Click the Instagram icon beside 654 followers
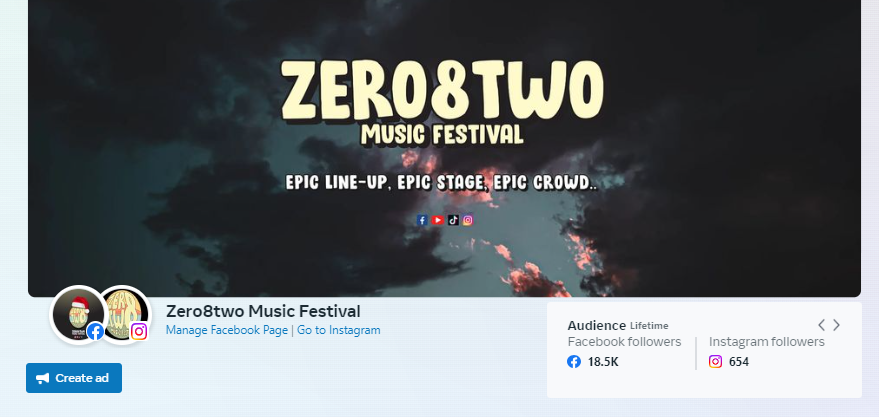This screenshot has width=879, height=417. pyautogui.click(x=715, y=362)
